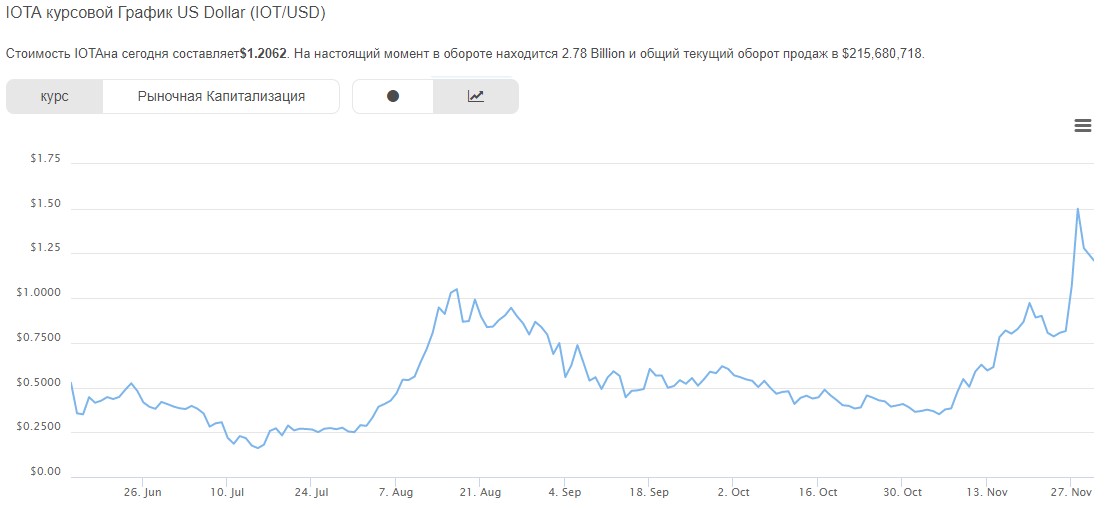This screenshot has width=1107, height=508.
Task: Click the 2. Oct date label
Action: 733,492
